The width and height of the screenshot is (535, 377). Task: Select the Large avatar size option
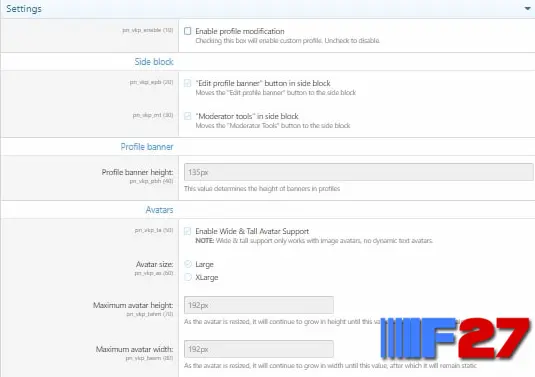(188, 264)
